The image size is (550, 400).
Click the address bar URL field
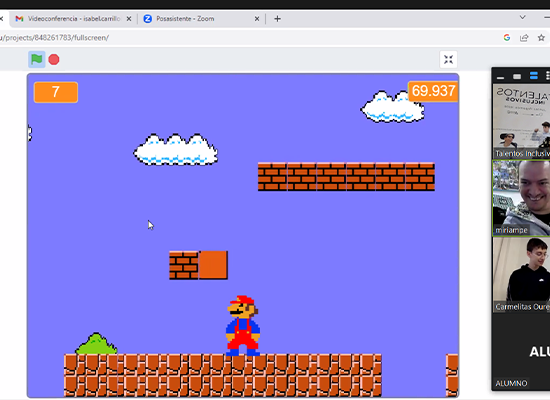tap(246, 38)
